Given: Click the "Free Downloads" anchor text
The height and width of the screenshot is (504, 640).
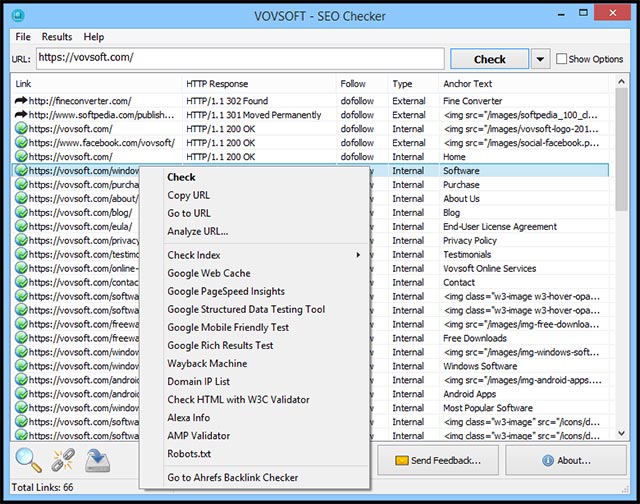Looking at the screenshot, I should 475,338.
